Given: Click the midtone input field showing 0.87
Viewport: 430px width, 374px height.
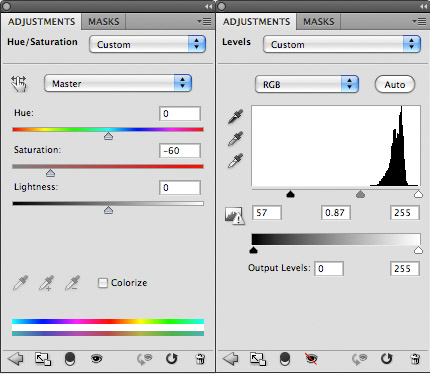Looking at the screenshot, I should (336, 213).
